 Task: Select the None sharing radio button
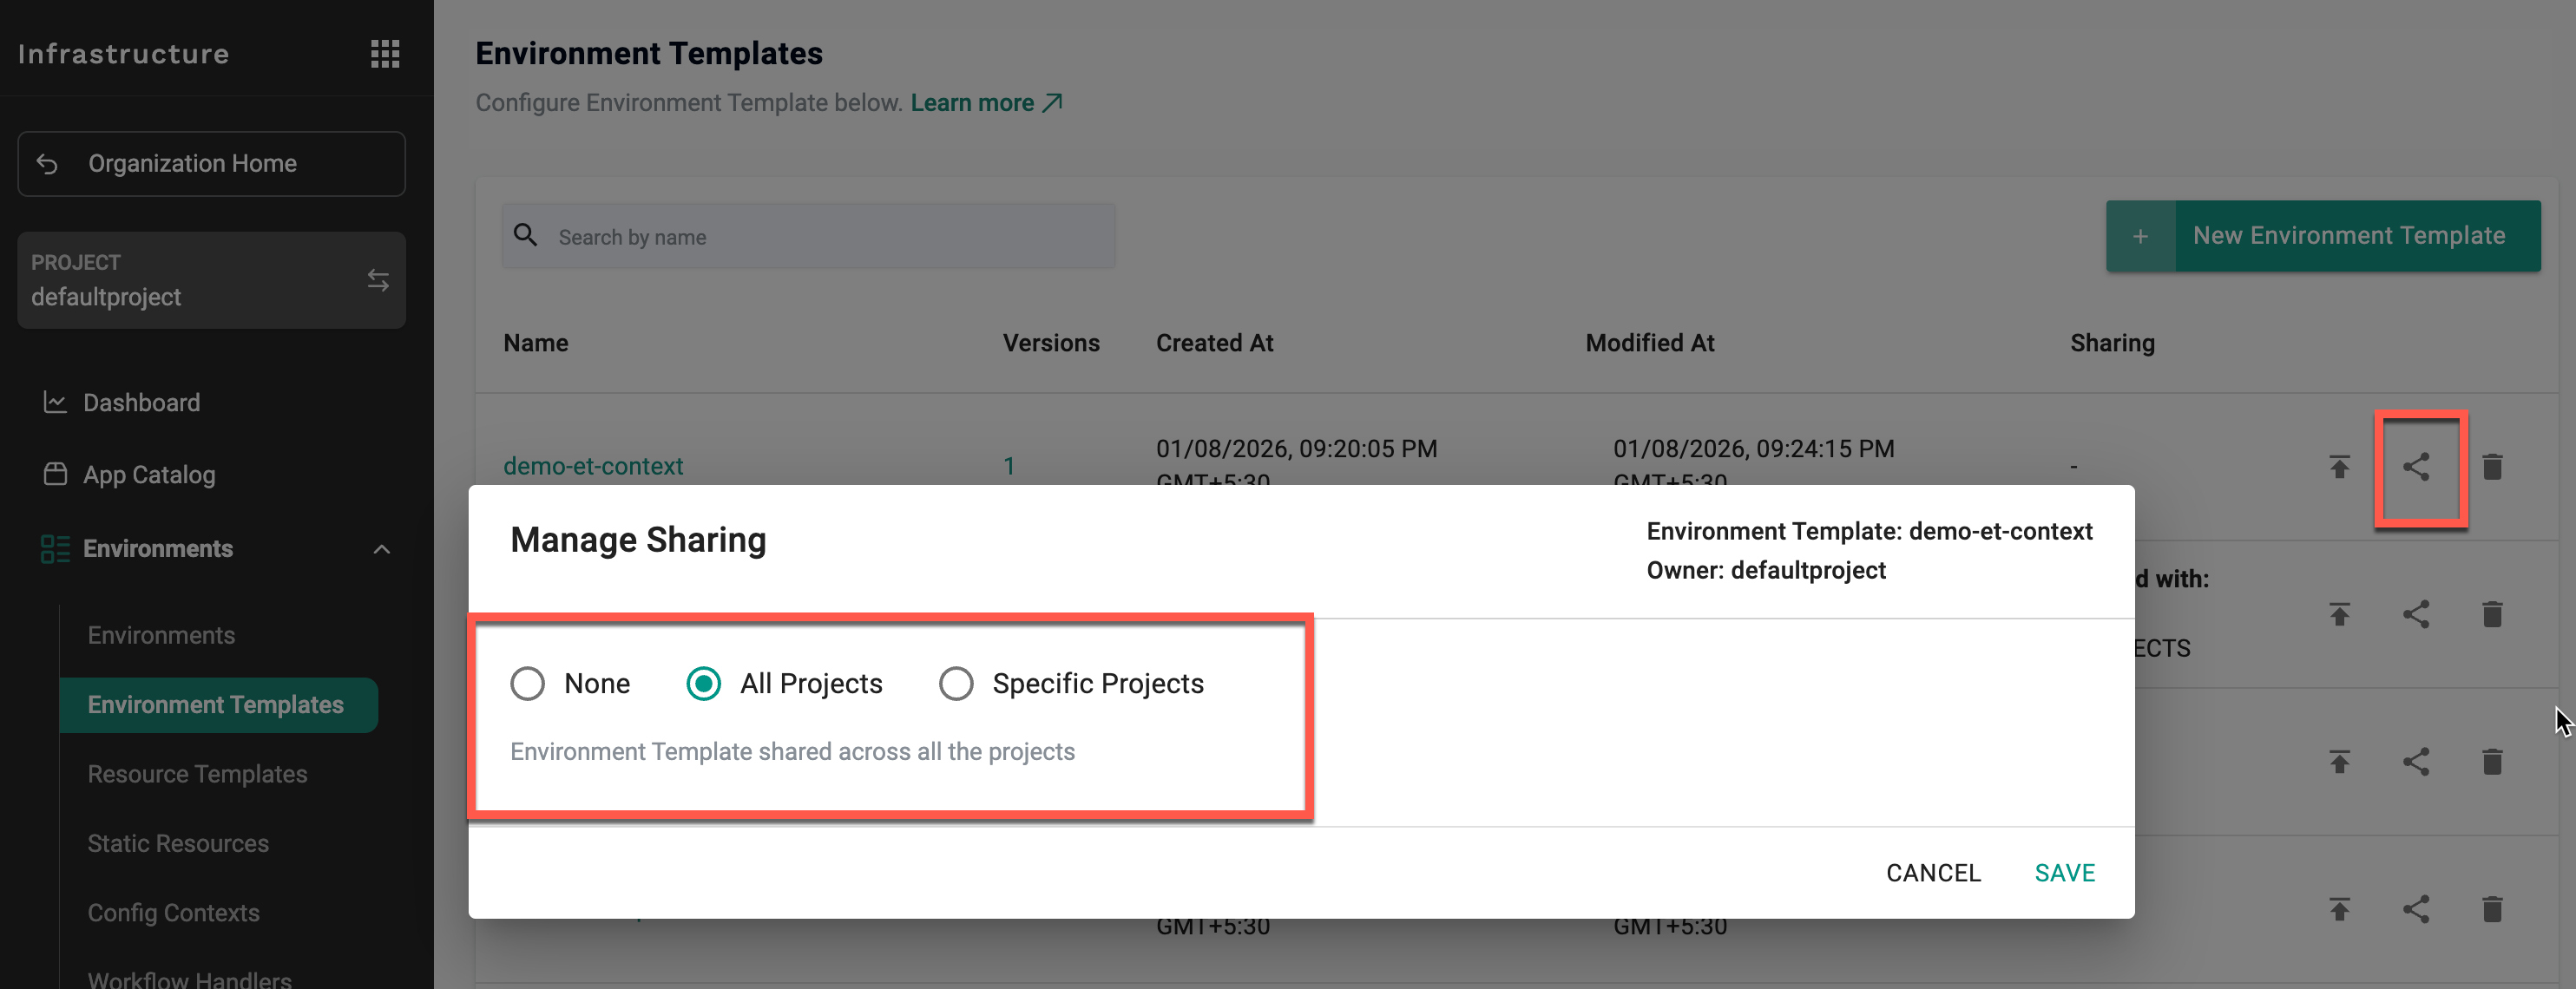click(528, 684)
